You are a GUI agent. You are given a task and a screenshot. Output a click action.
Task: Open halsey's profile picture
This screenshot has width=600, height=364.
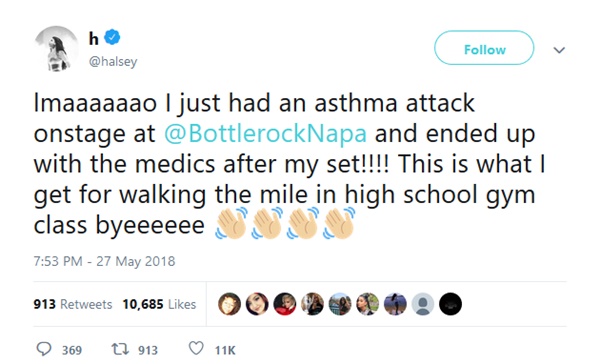pos(56,49)
